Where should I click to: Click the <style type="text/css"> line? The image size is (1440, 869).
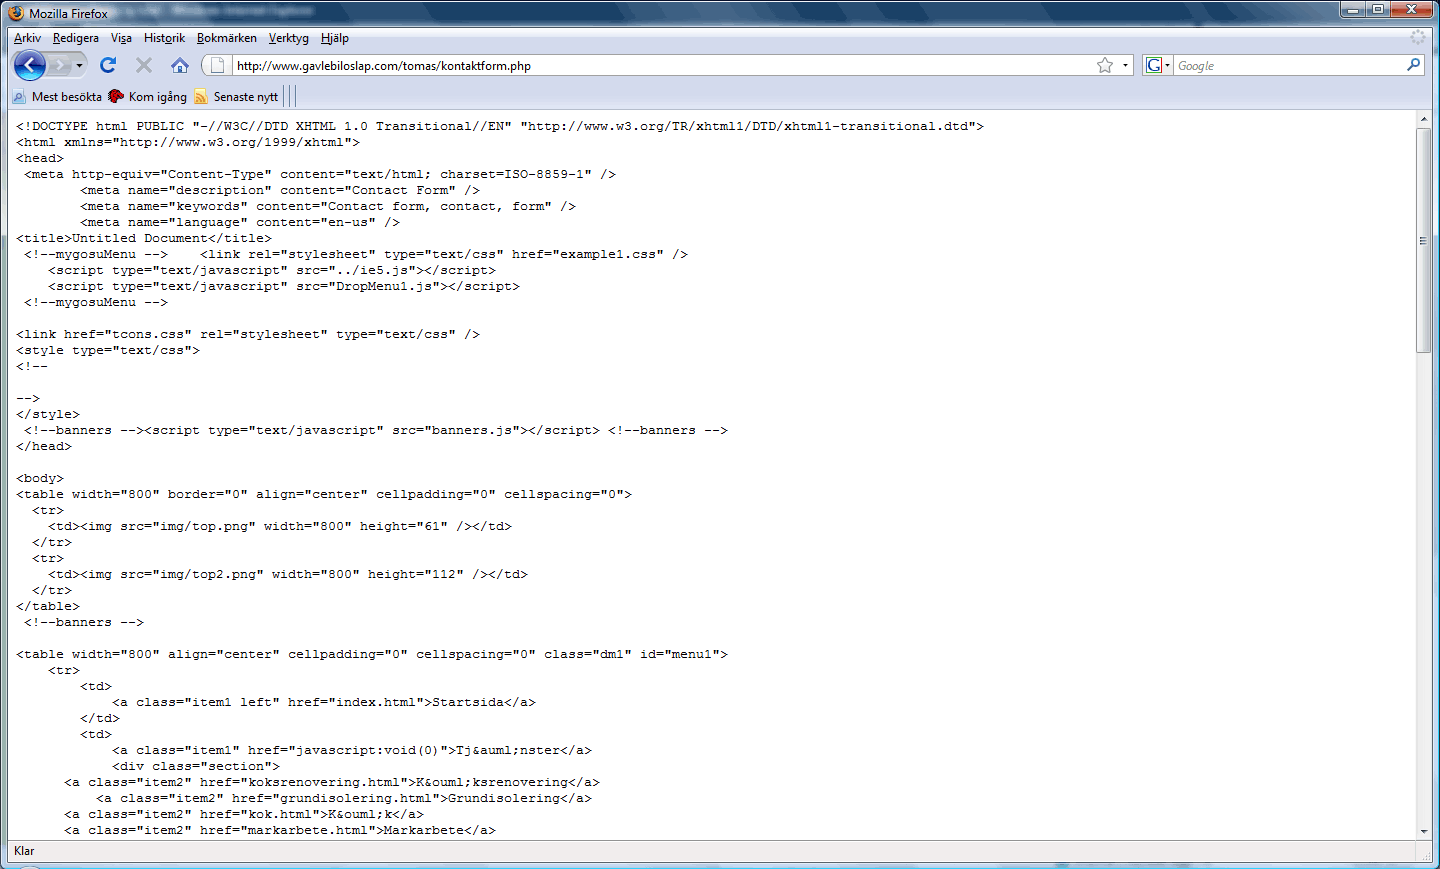[x=108, y=350]
